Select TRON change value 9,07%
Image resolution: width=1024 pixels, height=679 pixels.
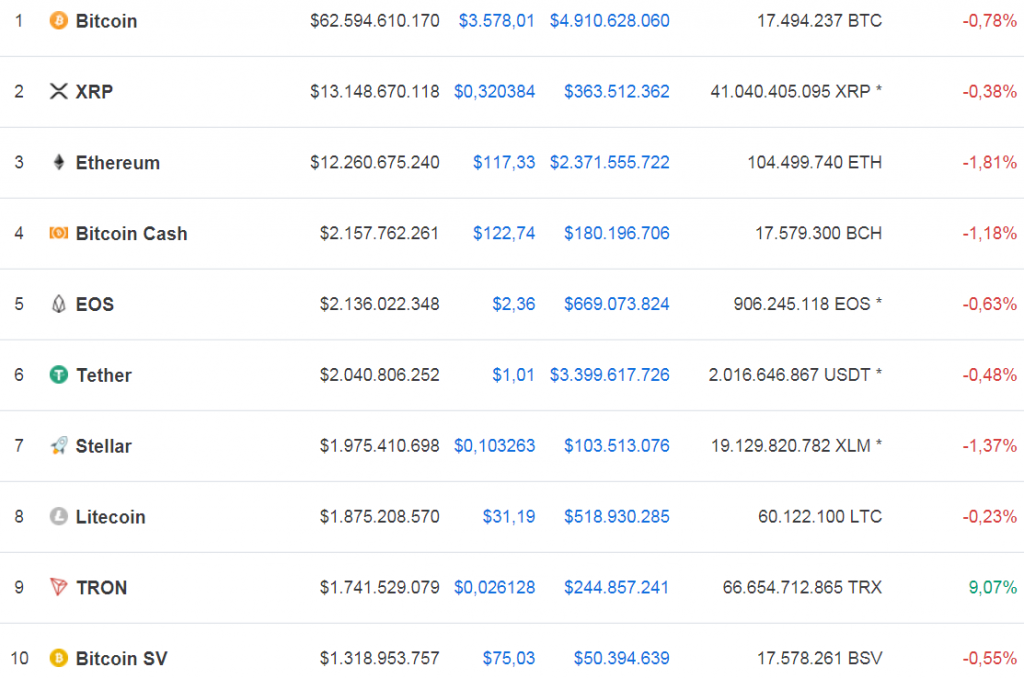coord(993,588)
